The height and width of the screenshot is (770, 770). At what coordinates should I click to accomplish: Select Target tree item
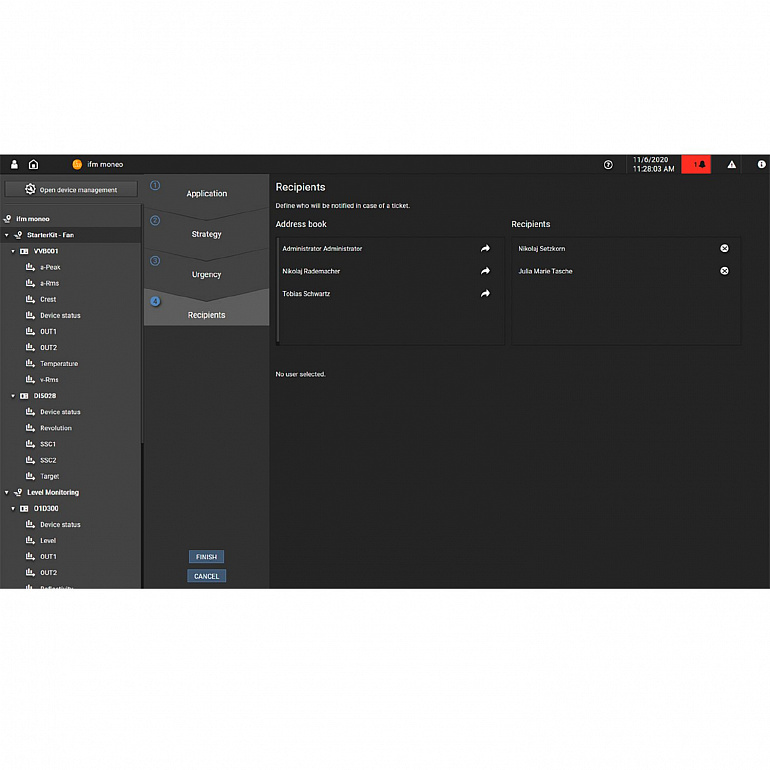pyautogui.click(x=50, y=476)
